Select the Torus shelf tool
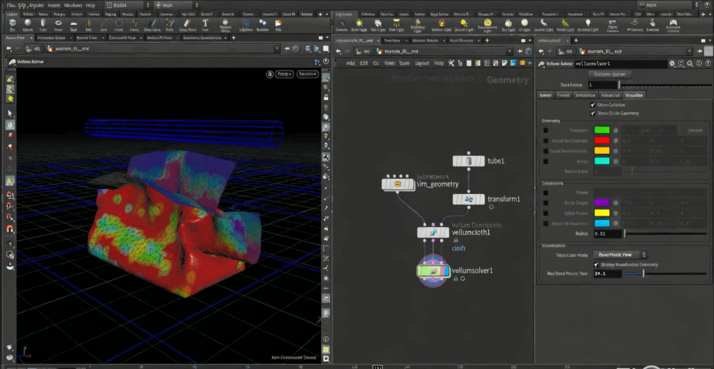The image size is (714, 369). (58, 25)
